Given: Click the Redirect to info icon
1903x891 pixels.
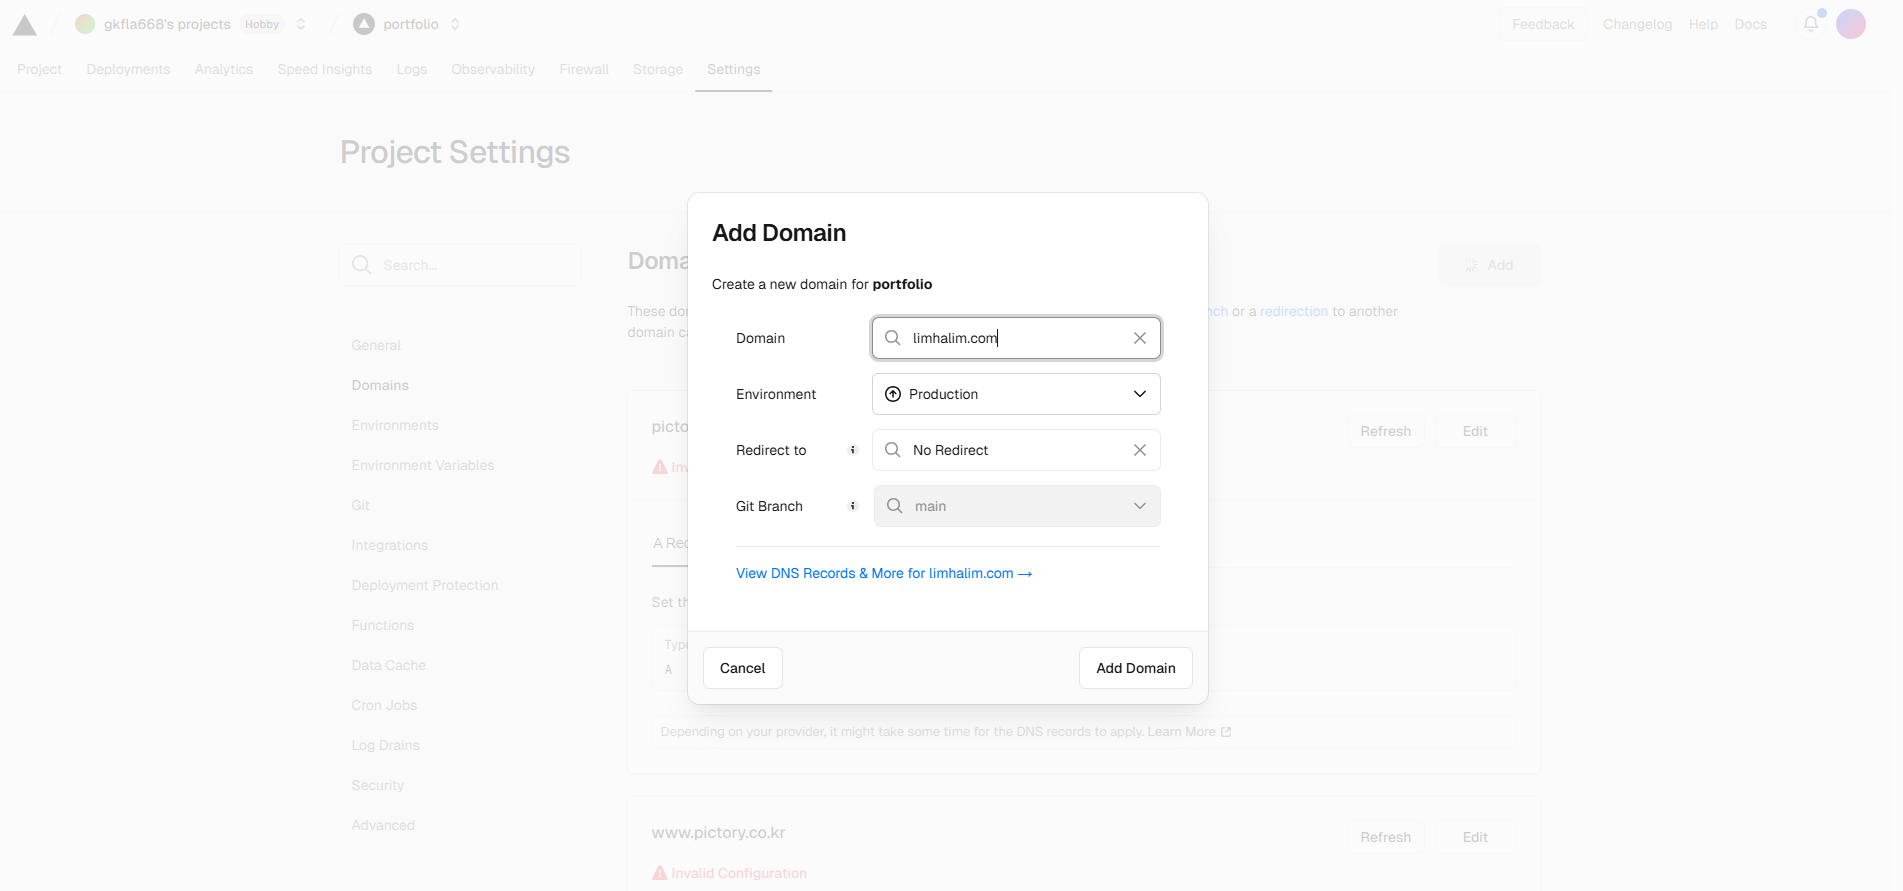Looking at the screenshot, I should point(853,450).
